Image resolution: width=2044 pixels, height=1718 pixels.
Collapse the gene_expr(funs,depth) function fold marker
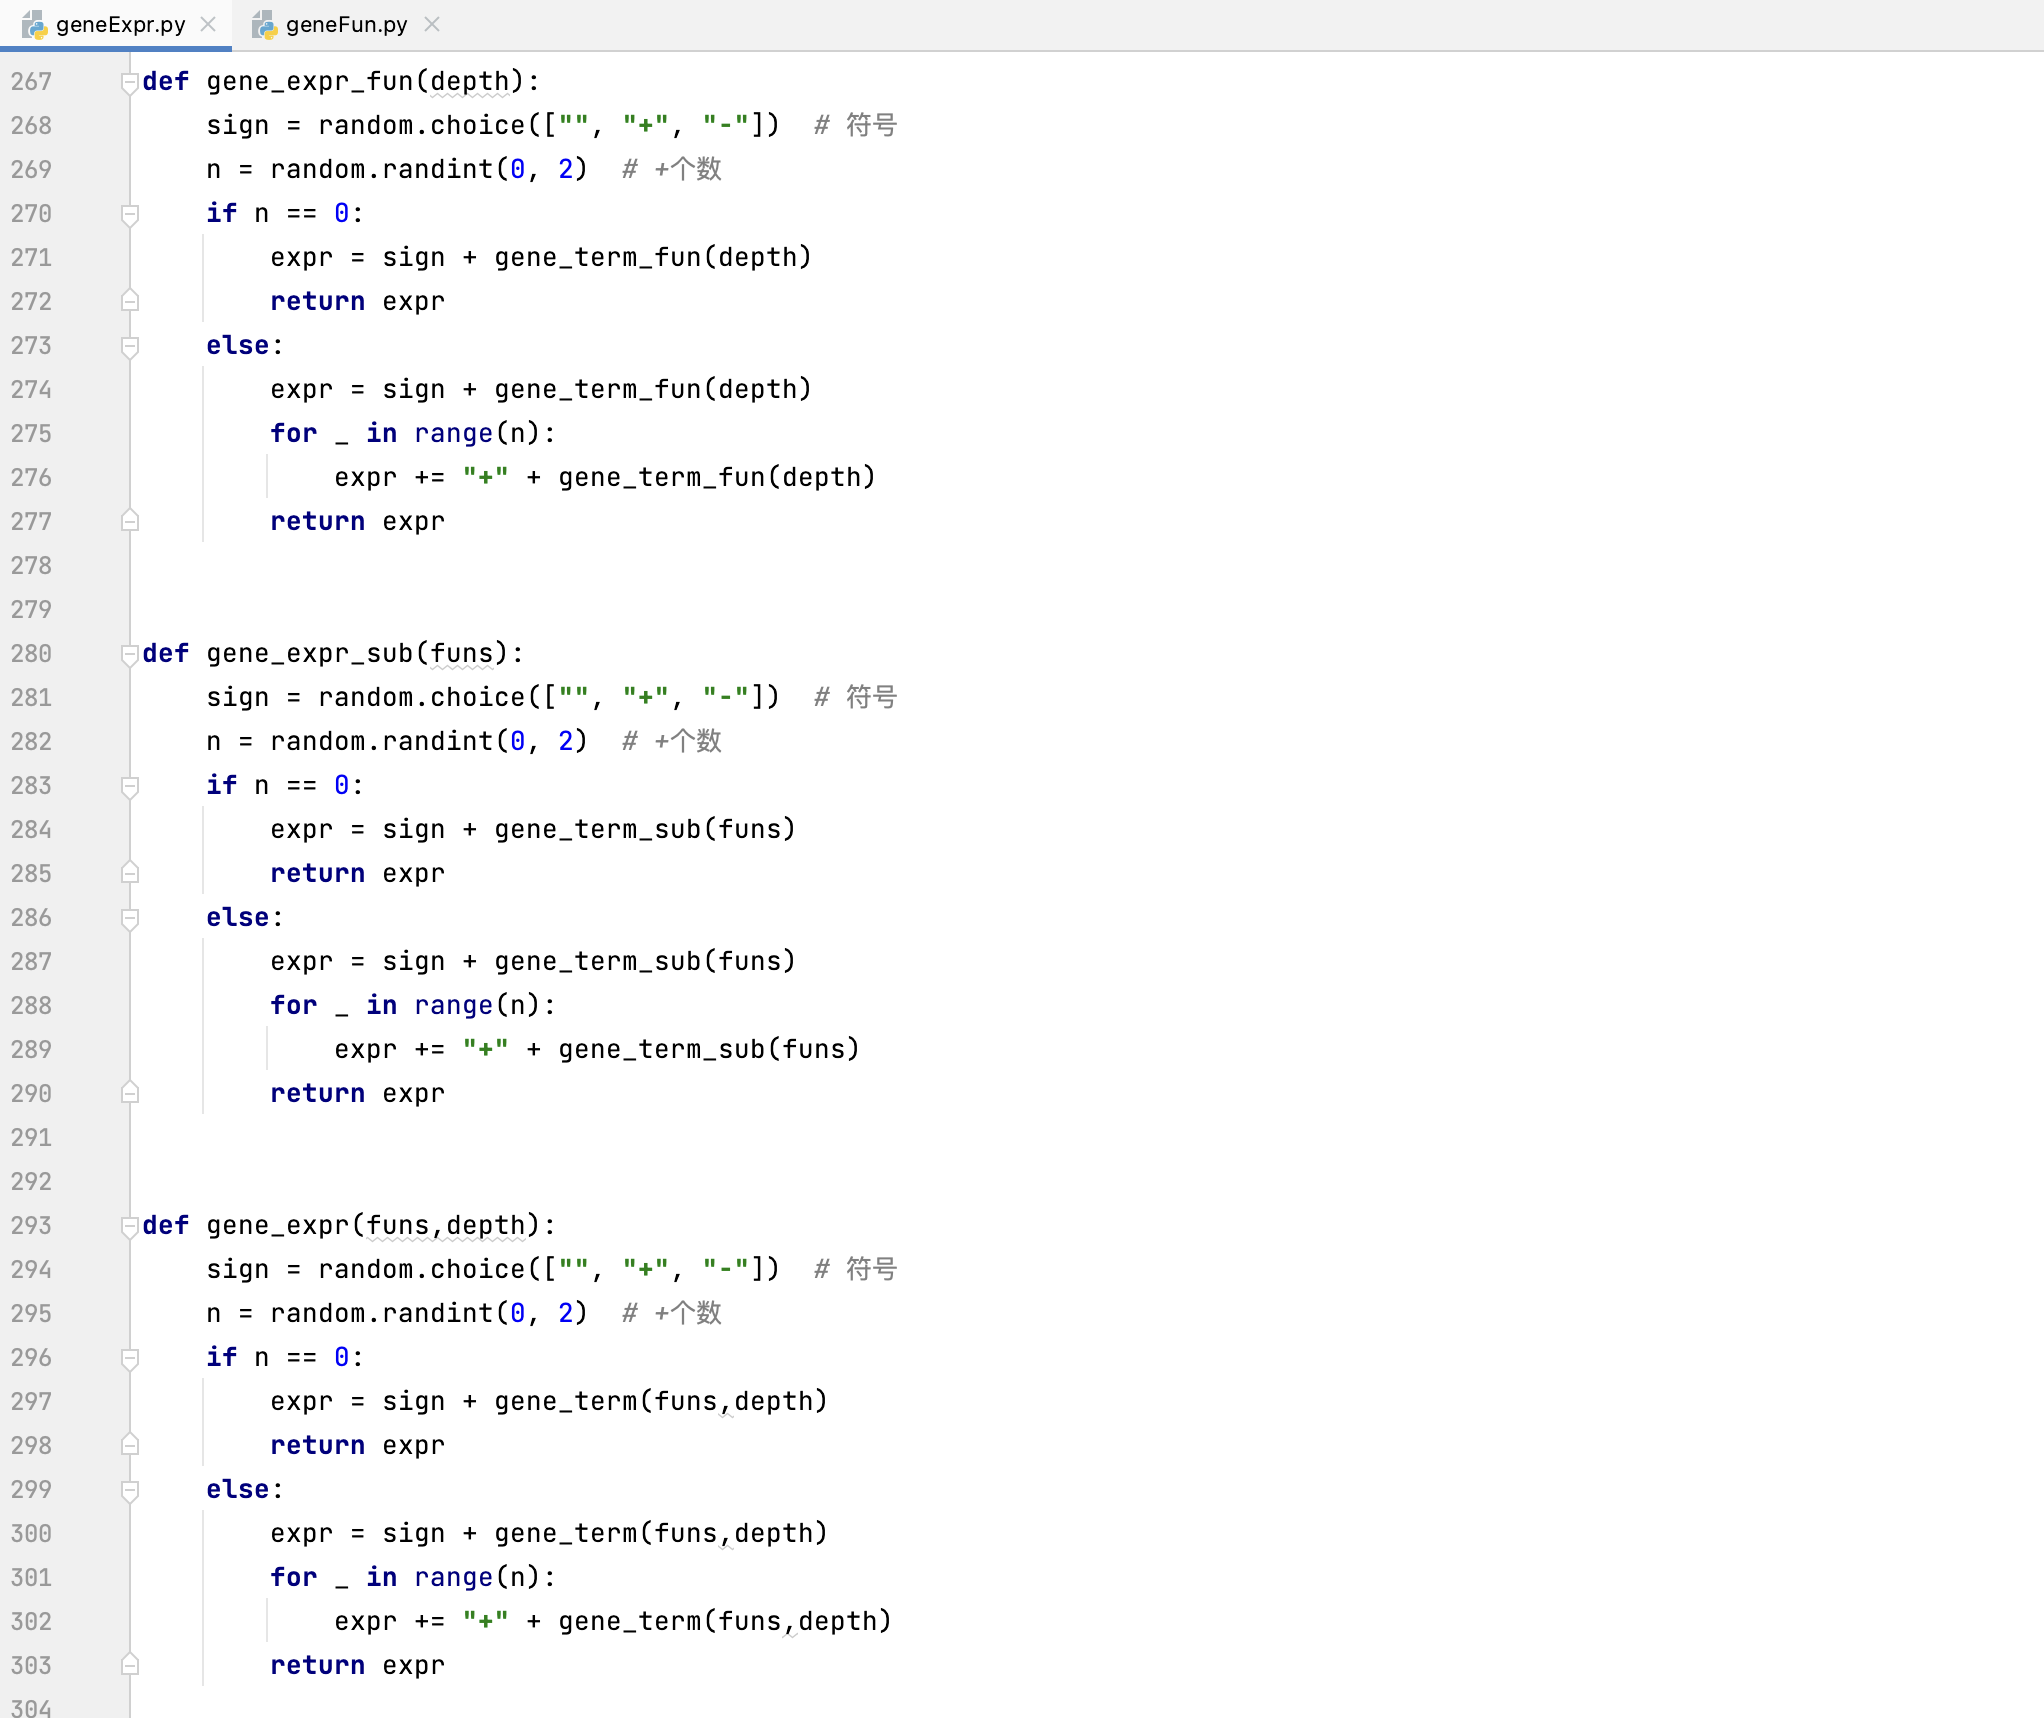point(129,1226)
